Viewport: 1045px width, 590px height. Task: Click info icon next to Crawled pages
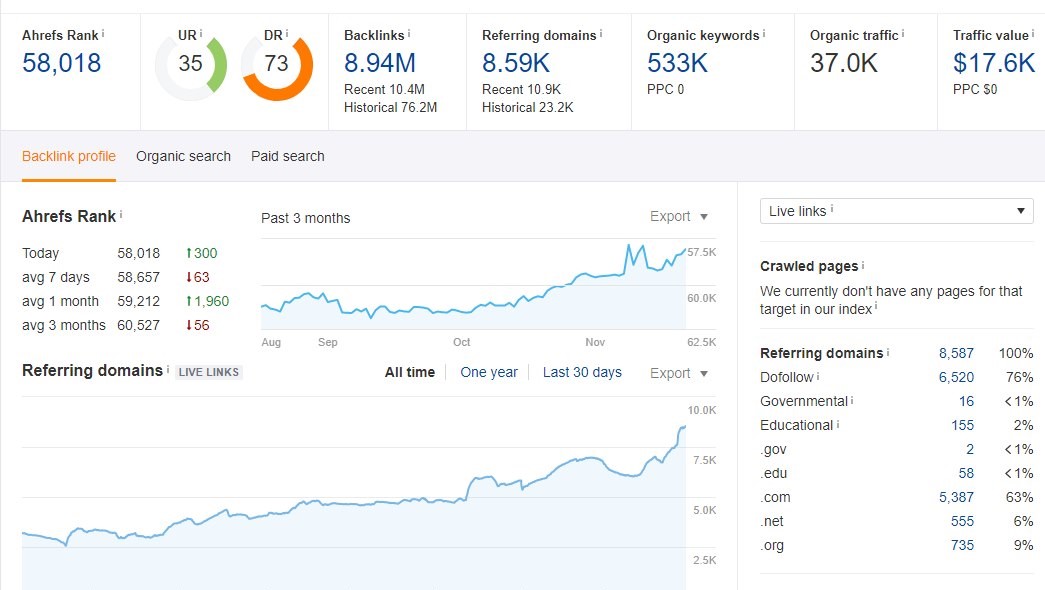coord(863,266)
